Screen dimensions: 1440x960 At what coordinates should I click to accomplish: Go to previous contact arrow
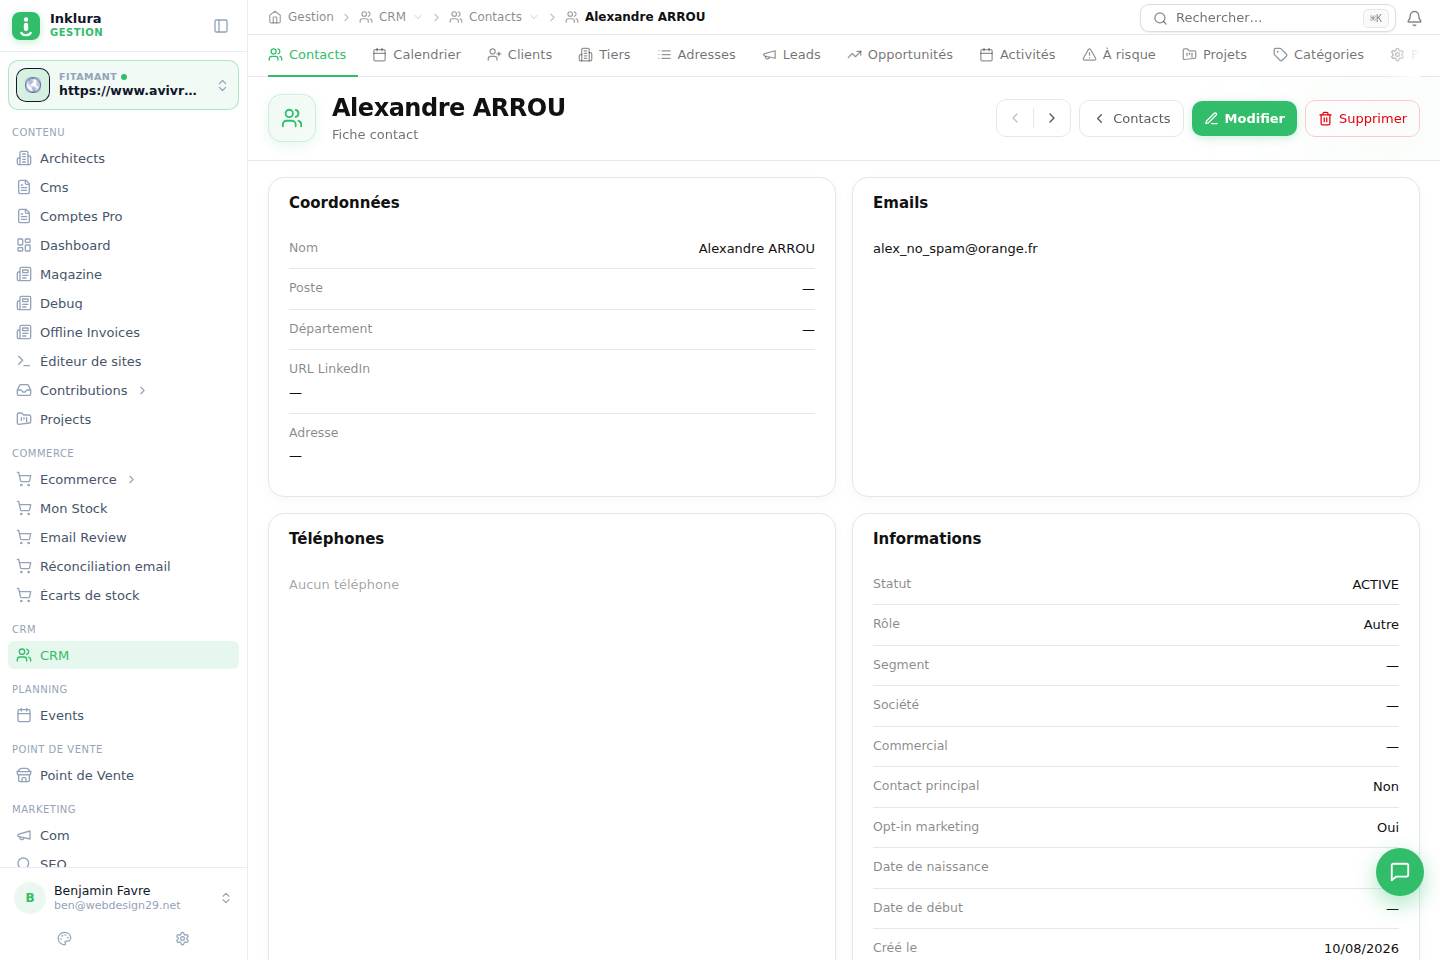click(1015, 118)
